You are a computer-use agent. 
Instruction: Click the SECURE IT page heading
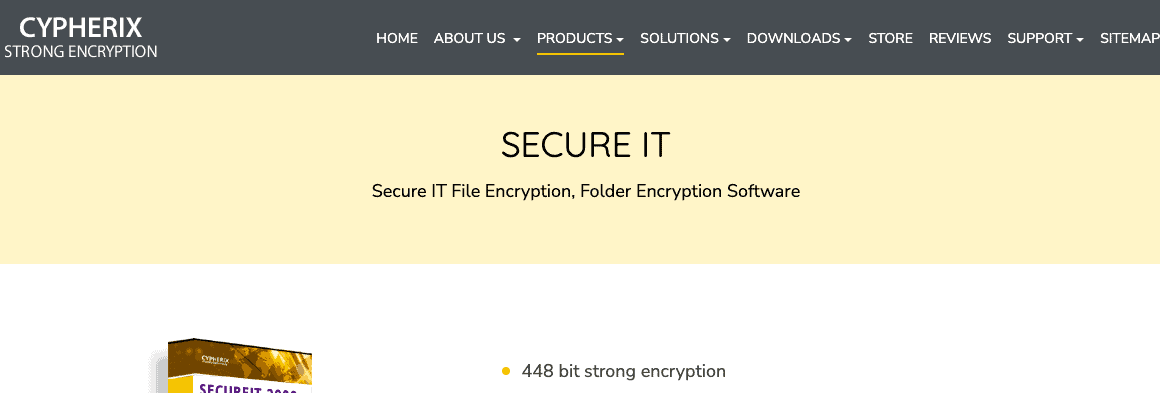click(585, 145)
